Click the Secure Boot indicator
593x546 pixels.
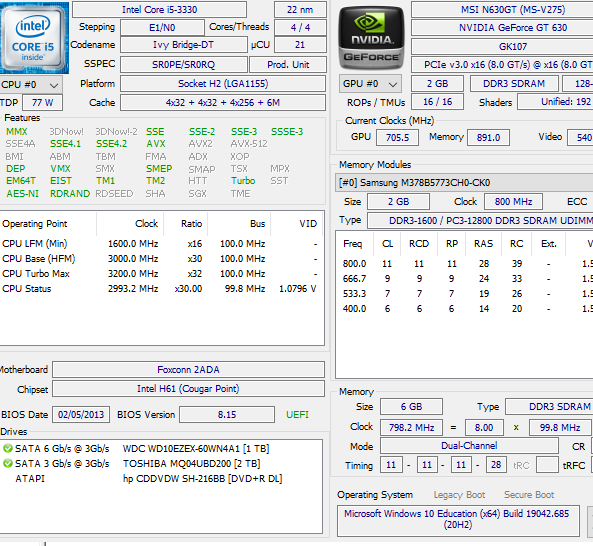coord(529,495)
